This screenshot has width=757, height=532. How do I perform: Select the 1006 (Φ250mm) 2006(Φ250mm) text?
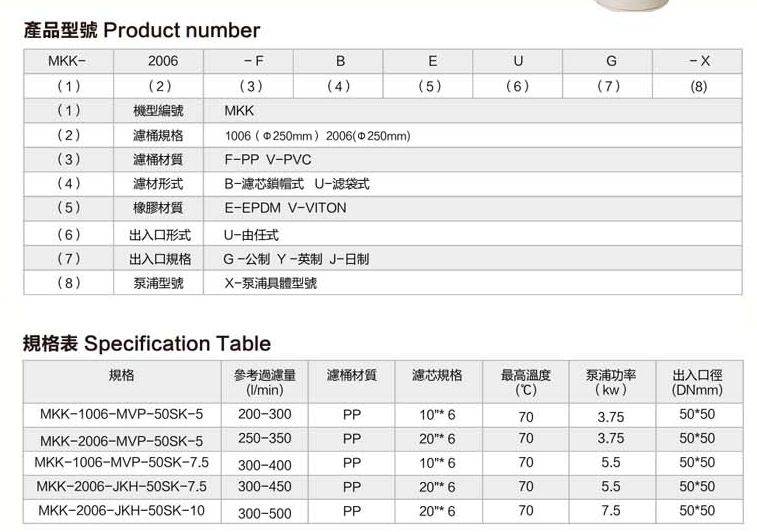coord(319,135)
